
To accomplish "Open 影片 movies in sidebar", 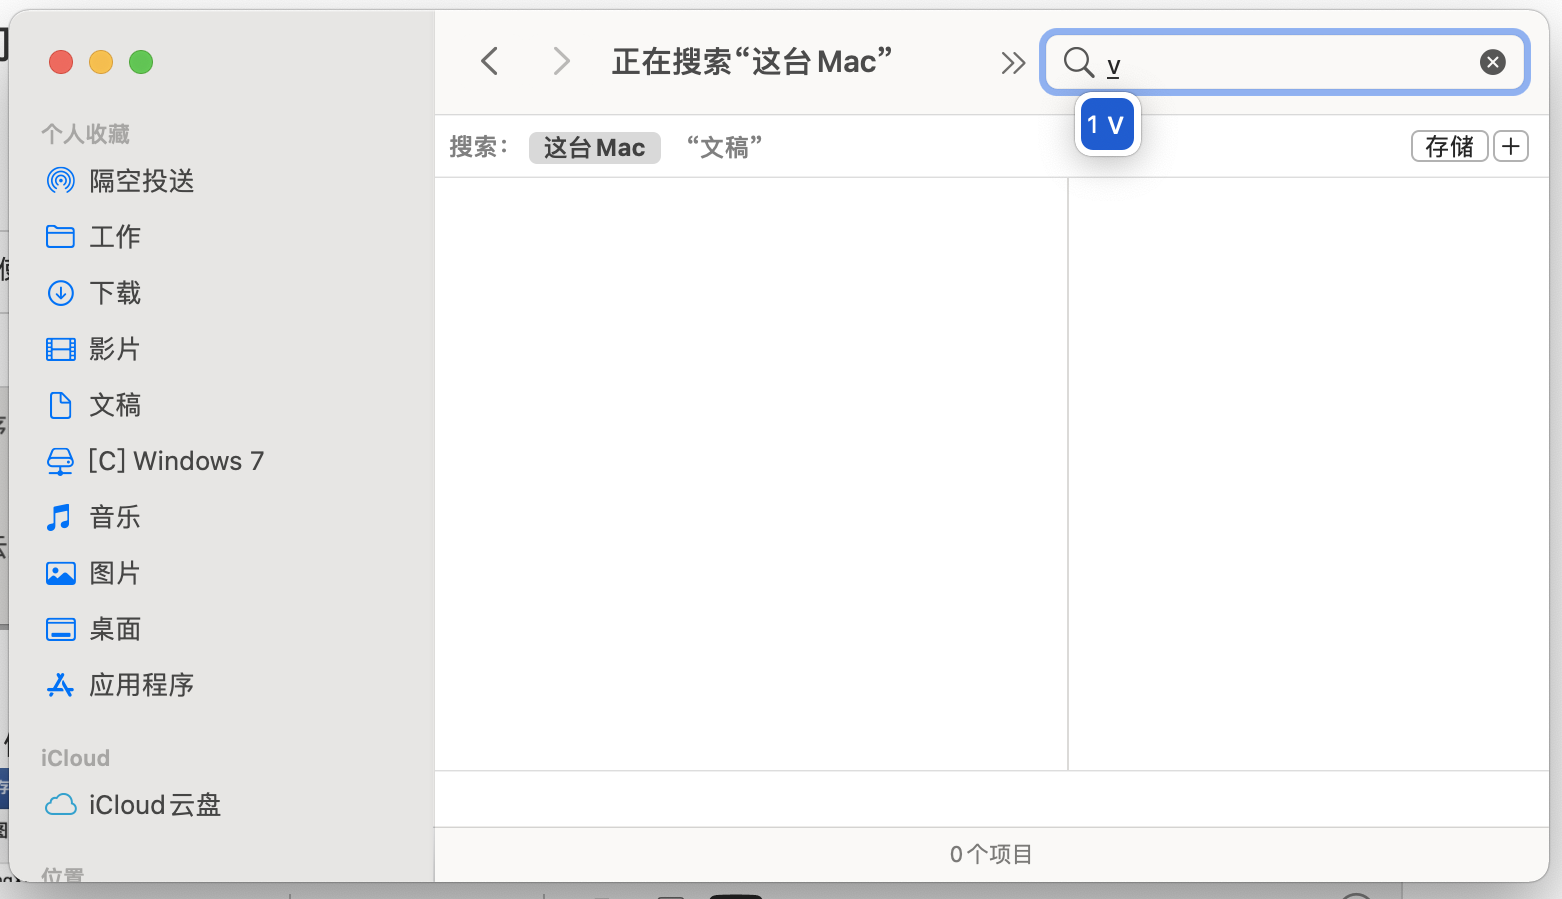I will click(x=94, y=349).
